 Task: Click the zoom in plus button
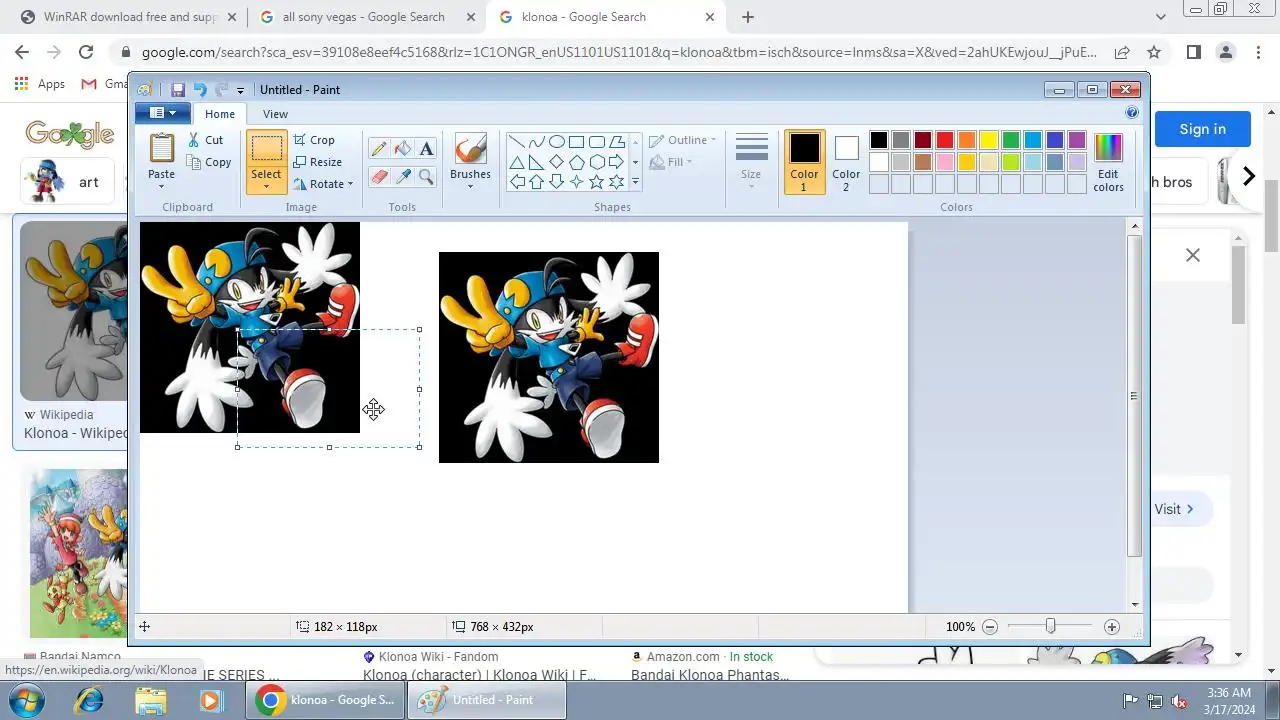pos(1111,627)
